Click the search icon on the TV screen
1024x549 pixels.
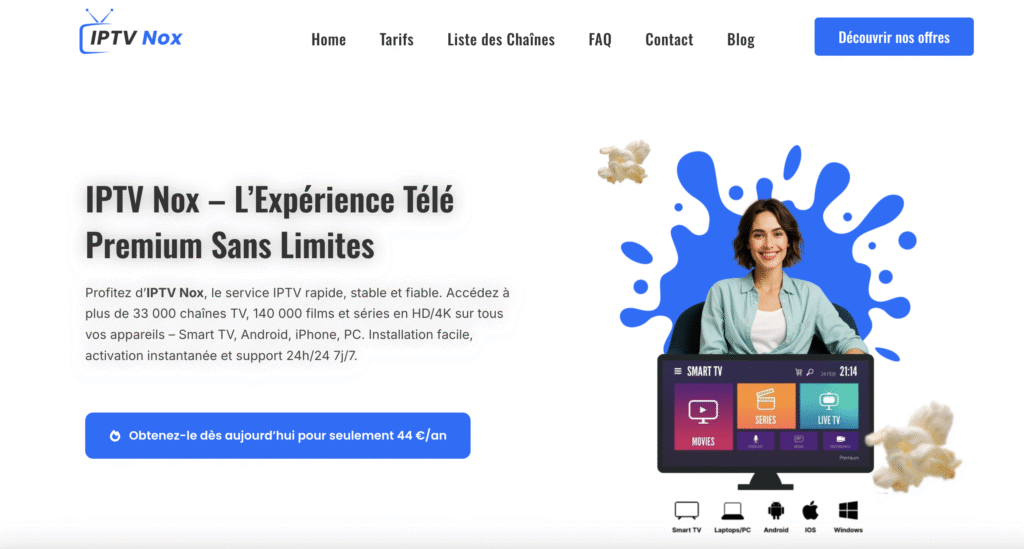[810, 372]
